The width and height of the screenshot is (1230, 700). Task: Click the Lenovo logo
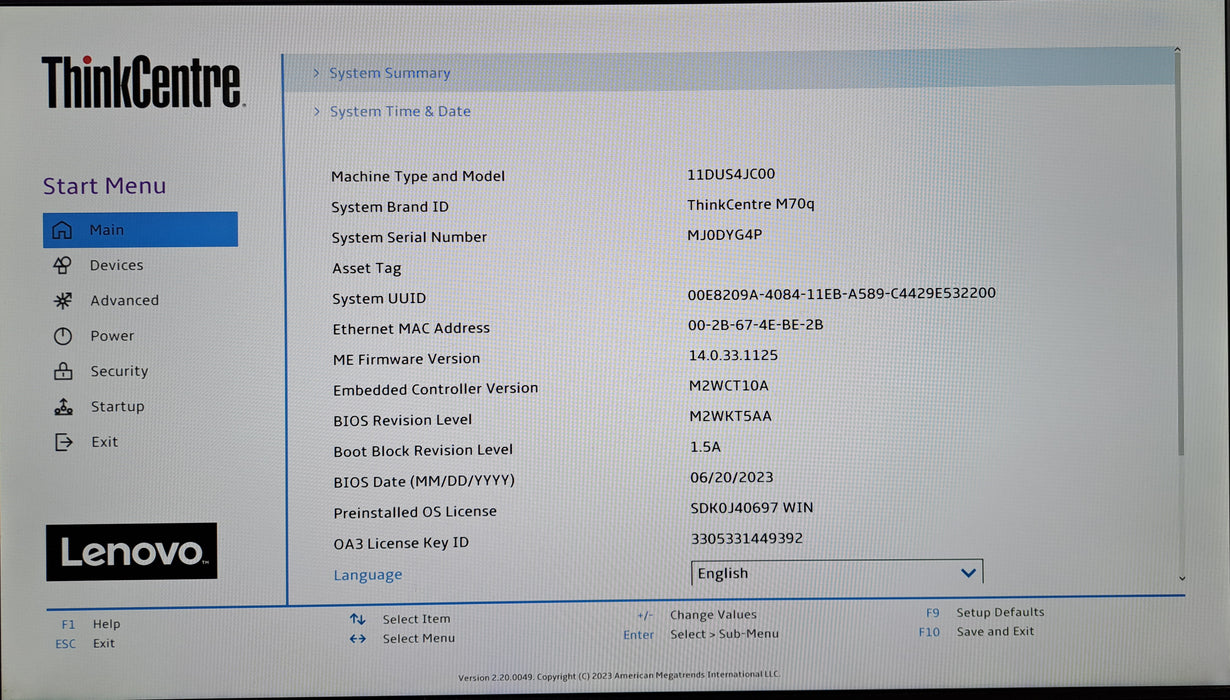(131, 552)
